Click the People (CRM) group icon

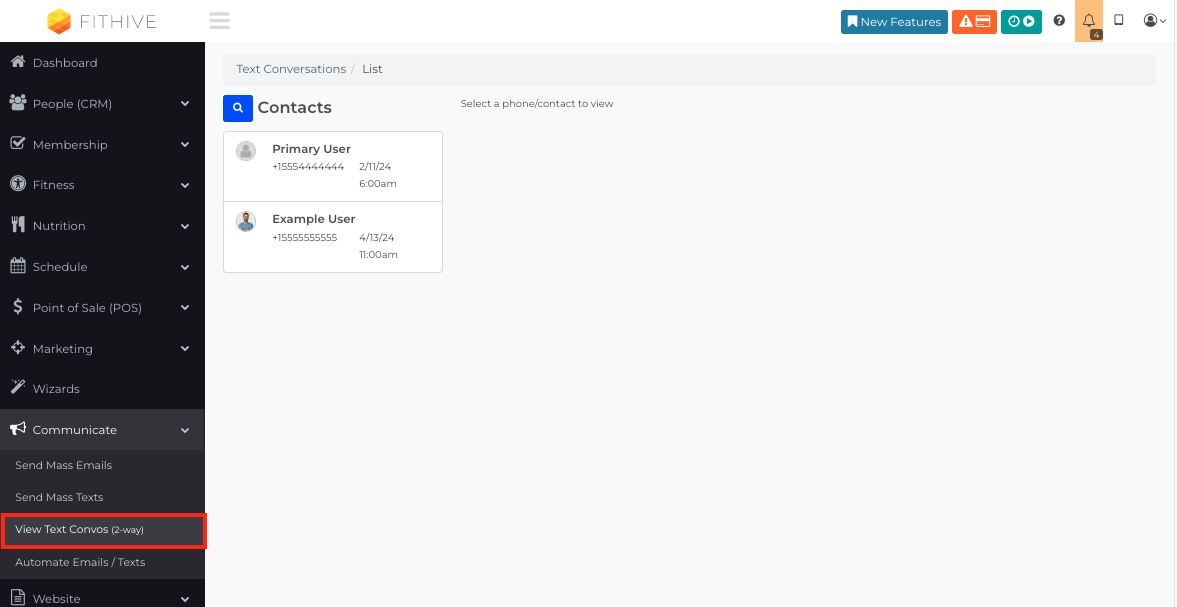[18, 103]
